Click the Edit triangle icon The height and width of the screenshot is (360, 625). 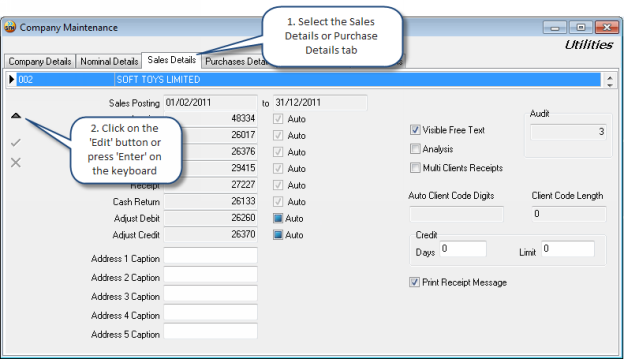[16, 116]
